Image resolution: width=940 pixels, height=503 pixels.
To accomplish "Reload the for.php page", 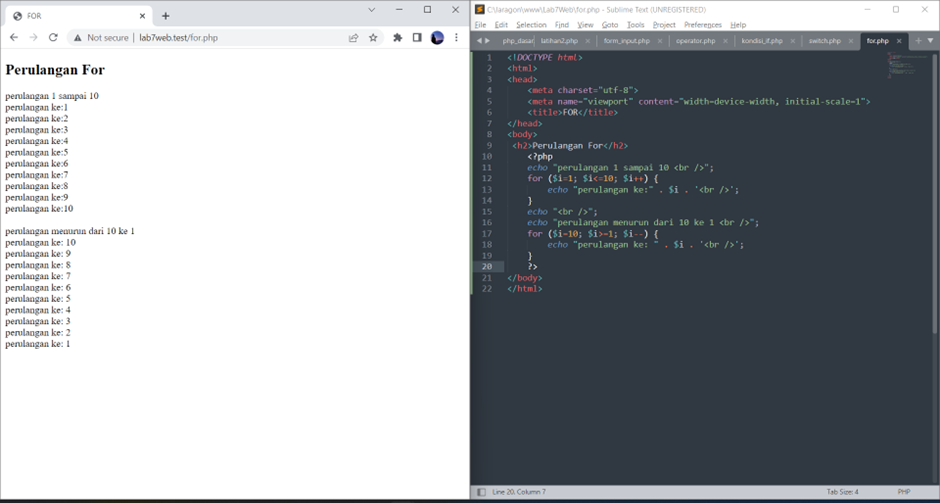I will point(53,37).
